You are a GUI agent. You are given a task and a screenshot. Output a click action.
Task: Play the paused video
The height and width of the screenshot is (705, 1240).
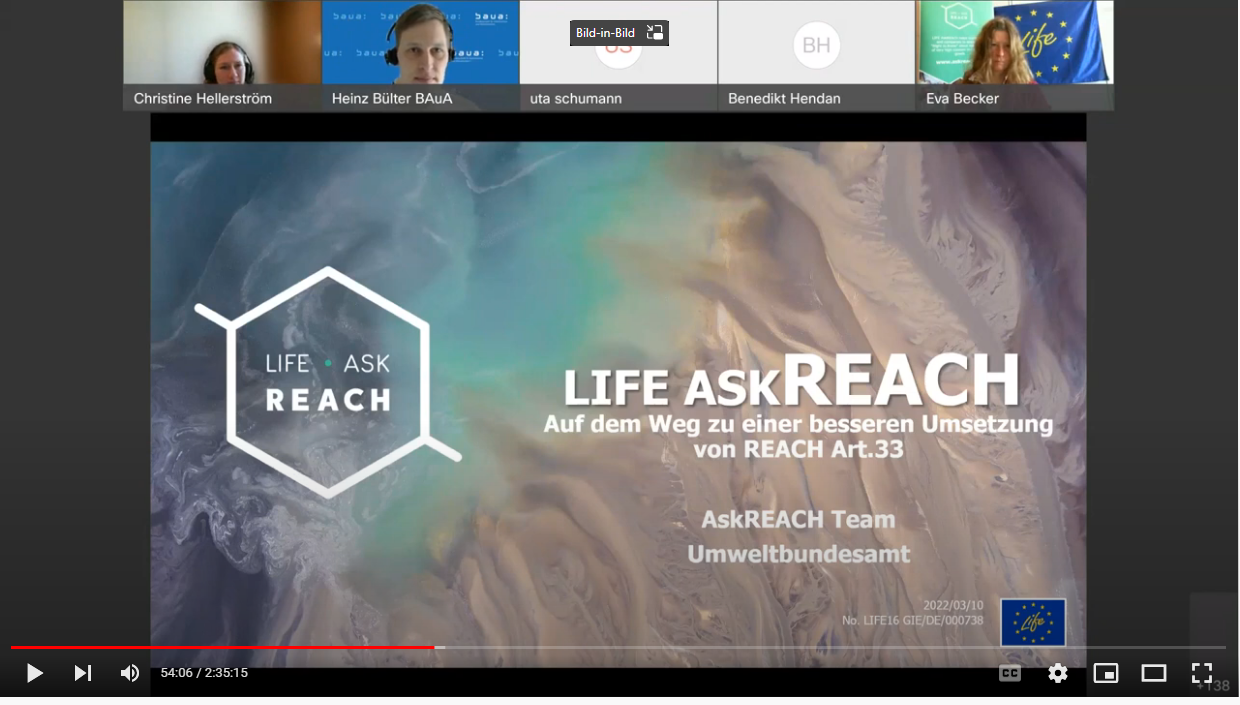tap(34, 673)
